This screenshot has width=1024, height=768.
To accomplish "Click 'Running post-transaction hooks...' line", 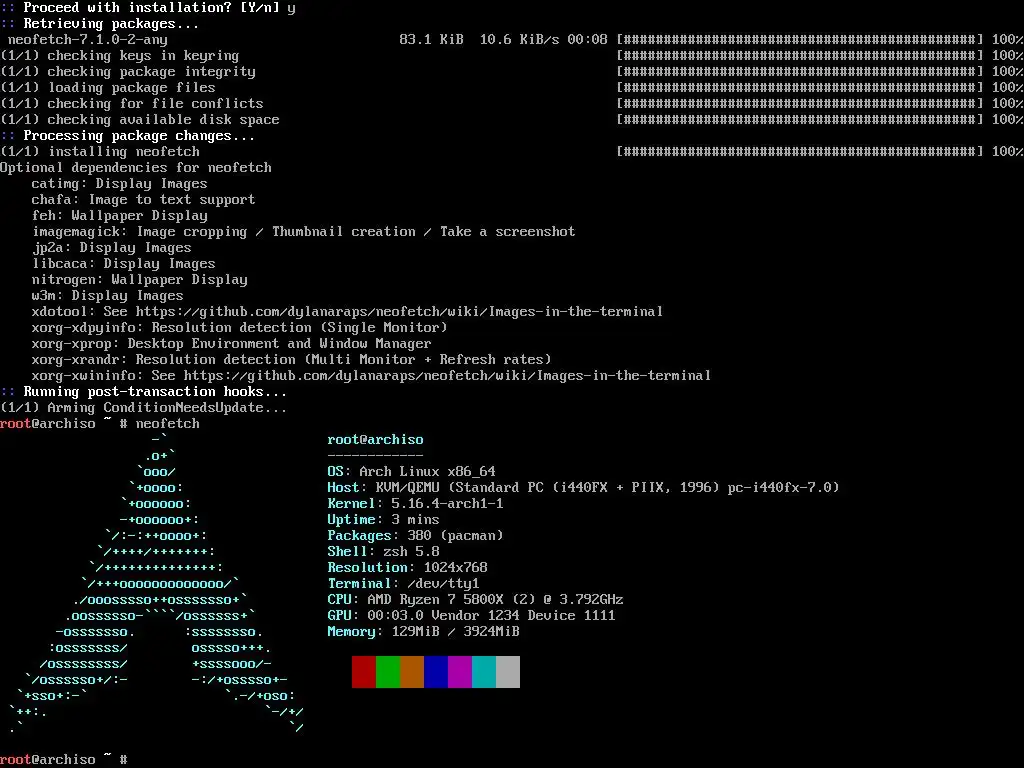I will click(x=144, y=392).
